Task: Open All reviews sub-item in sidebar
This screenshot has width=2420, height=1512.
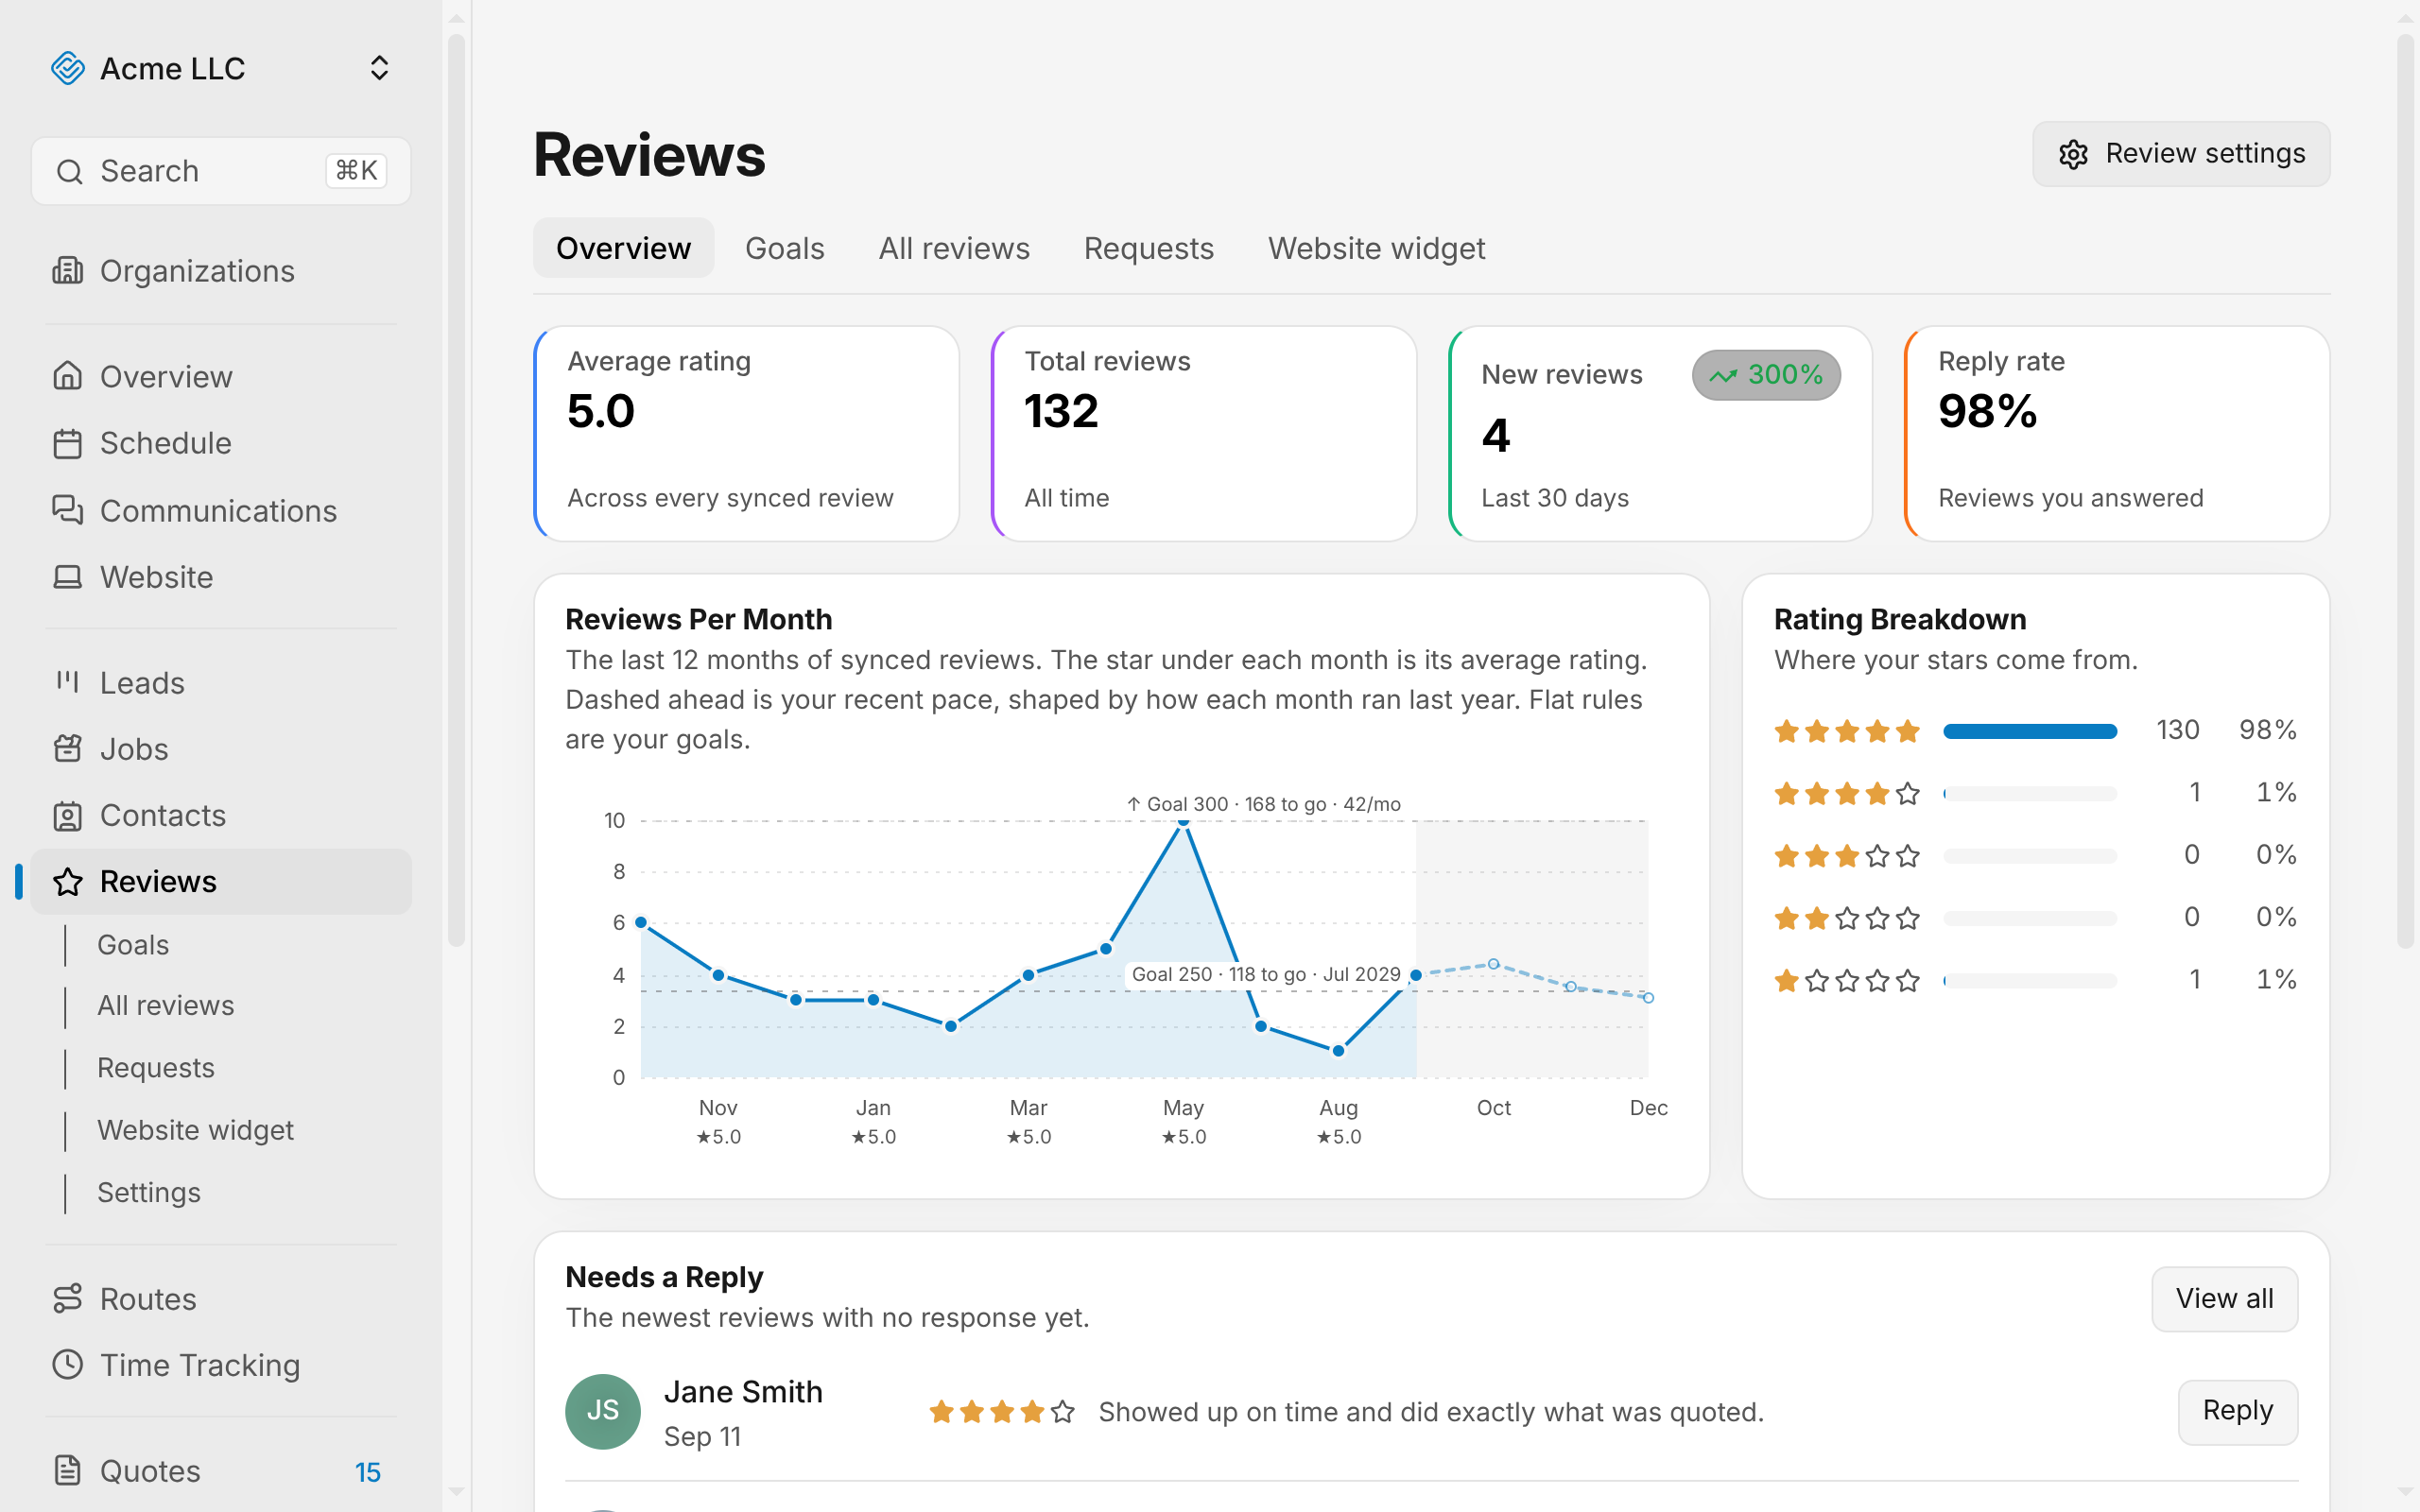Action: coord(166,1006)
